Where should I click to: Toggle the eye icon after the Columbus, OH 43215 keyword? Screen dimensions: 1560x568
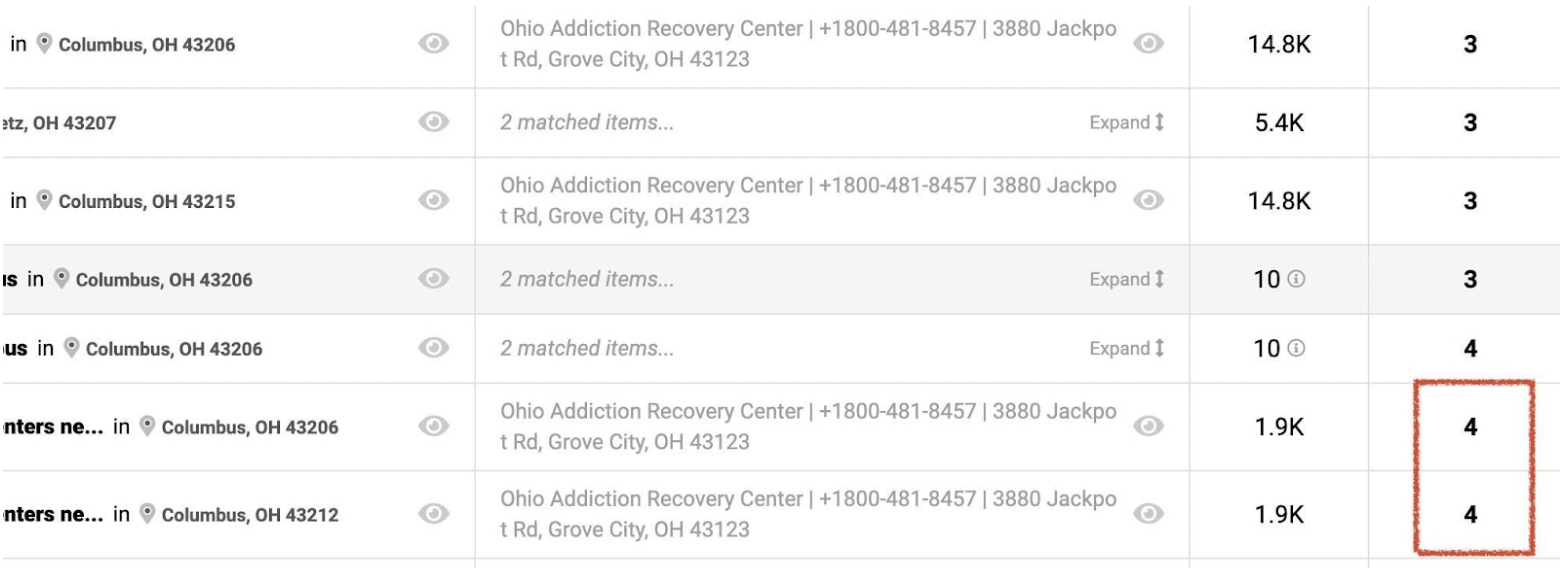[x=431, y=201]
